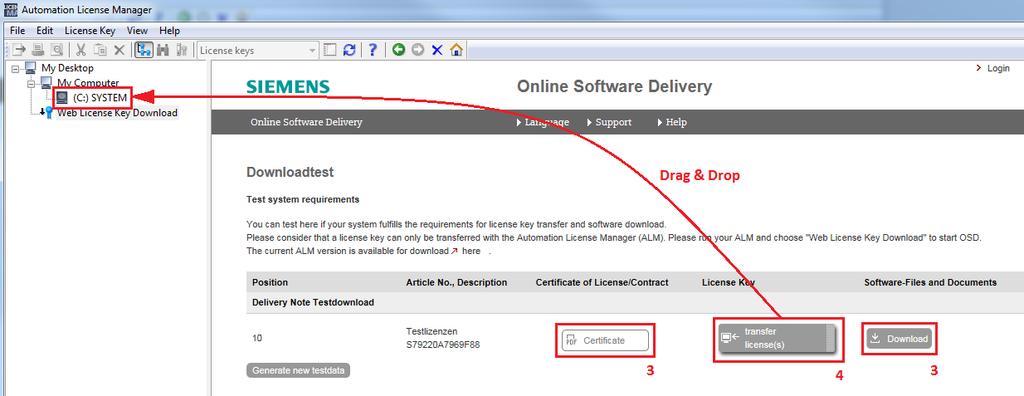Click the Print preview magnifier icon
This screenshot has width=1024, height=396.
(x=57, y=50)
